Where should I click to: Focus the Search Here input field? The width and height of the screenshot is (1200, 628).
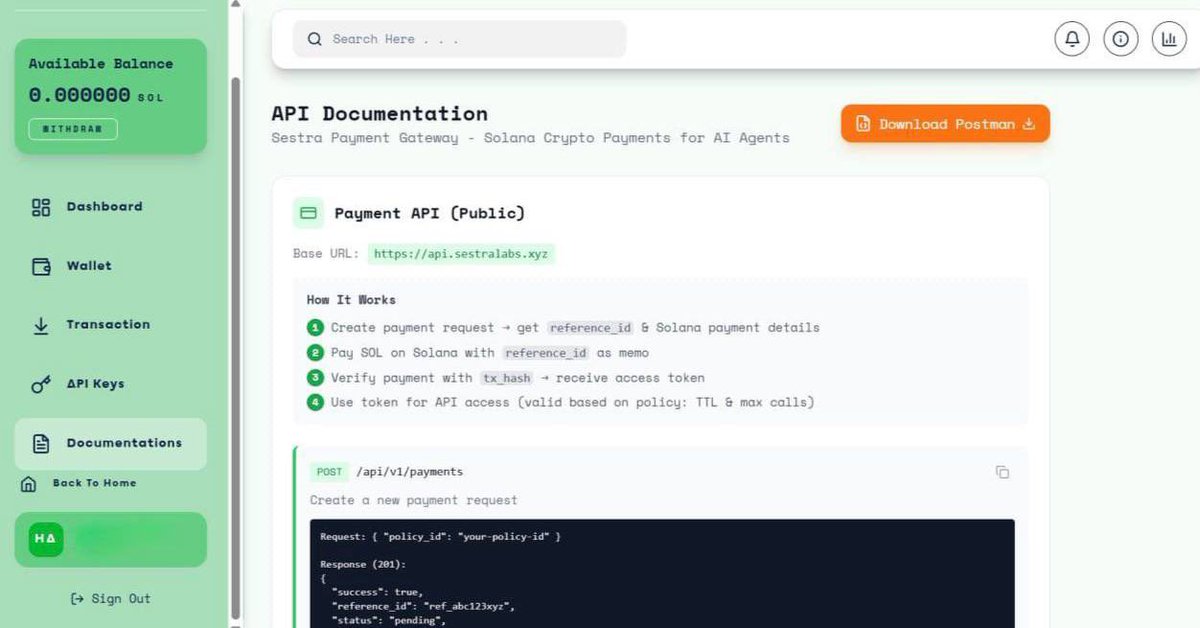[x=459, y=39]
